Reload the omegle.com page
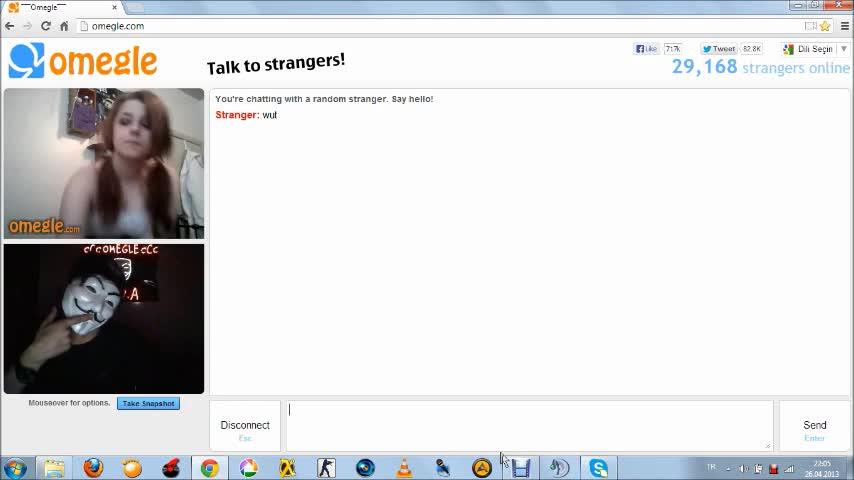Viewport: 854px width, 480px height. (x=46, y=26)
